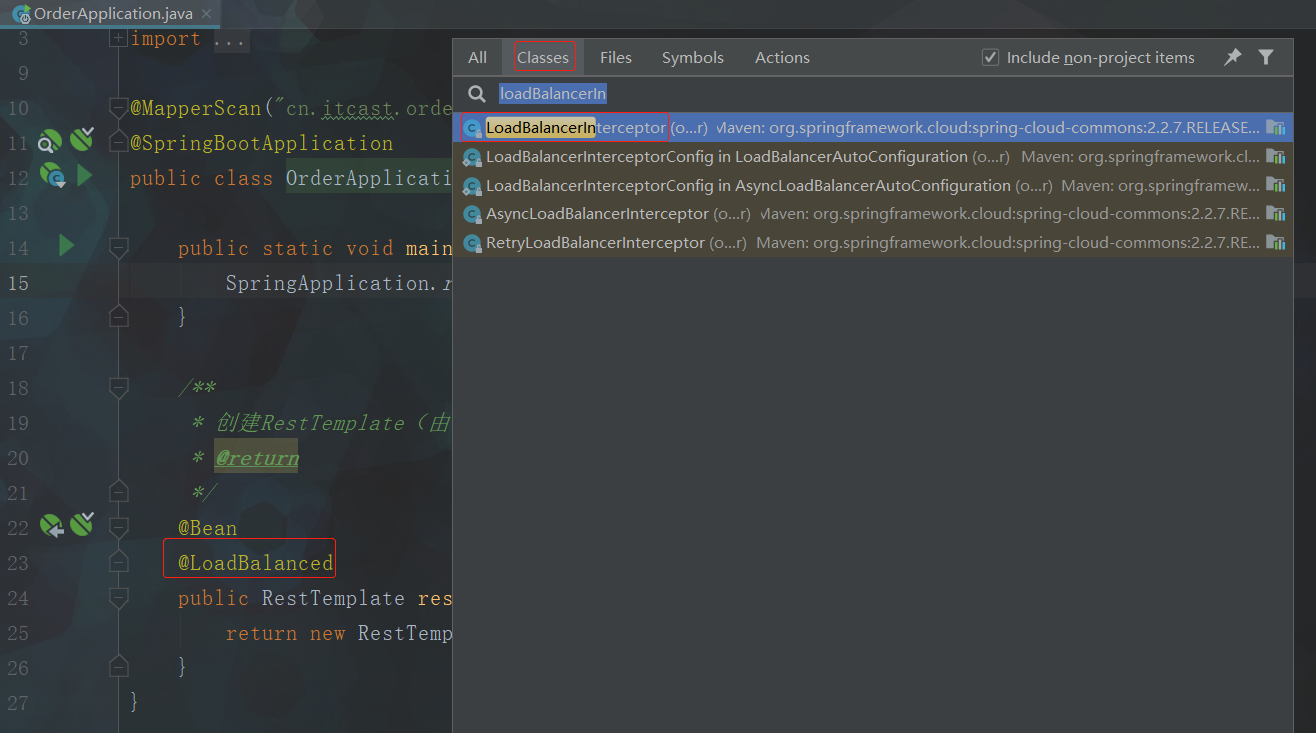Toggle Include non-project items checkbox
This screenshot has width=1316, height=733.
[990, 57]
